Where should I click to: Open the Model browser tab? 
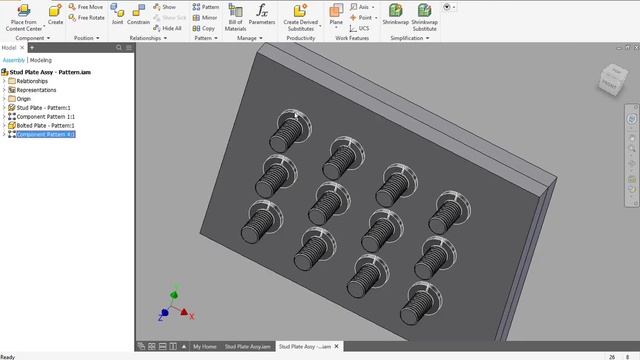coord(9,48)
